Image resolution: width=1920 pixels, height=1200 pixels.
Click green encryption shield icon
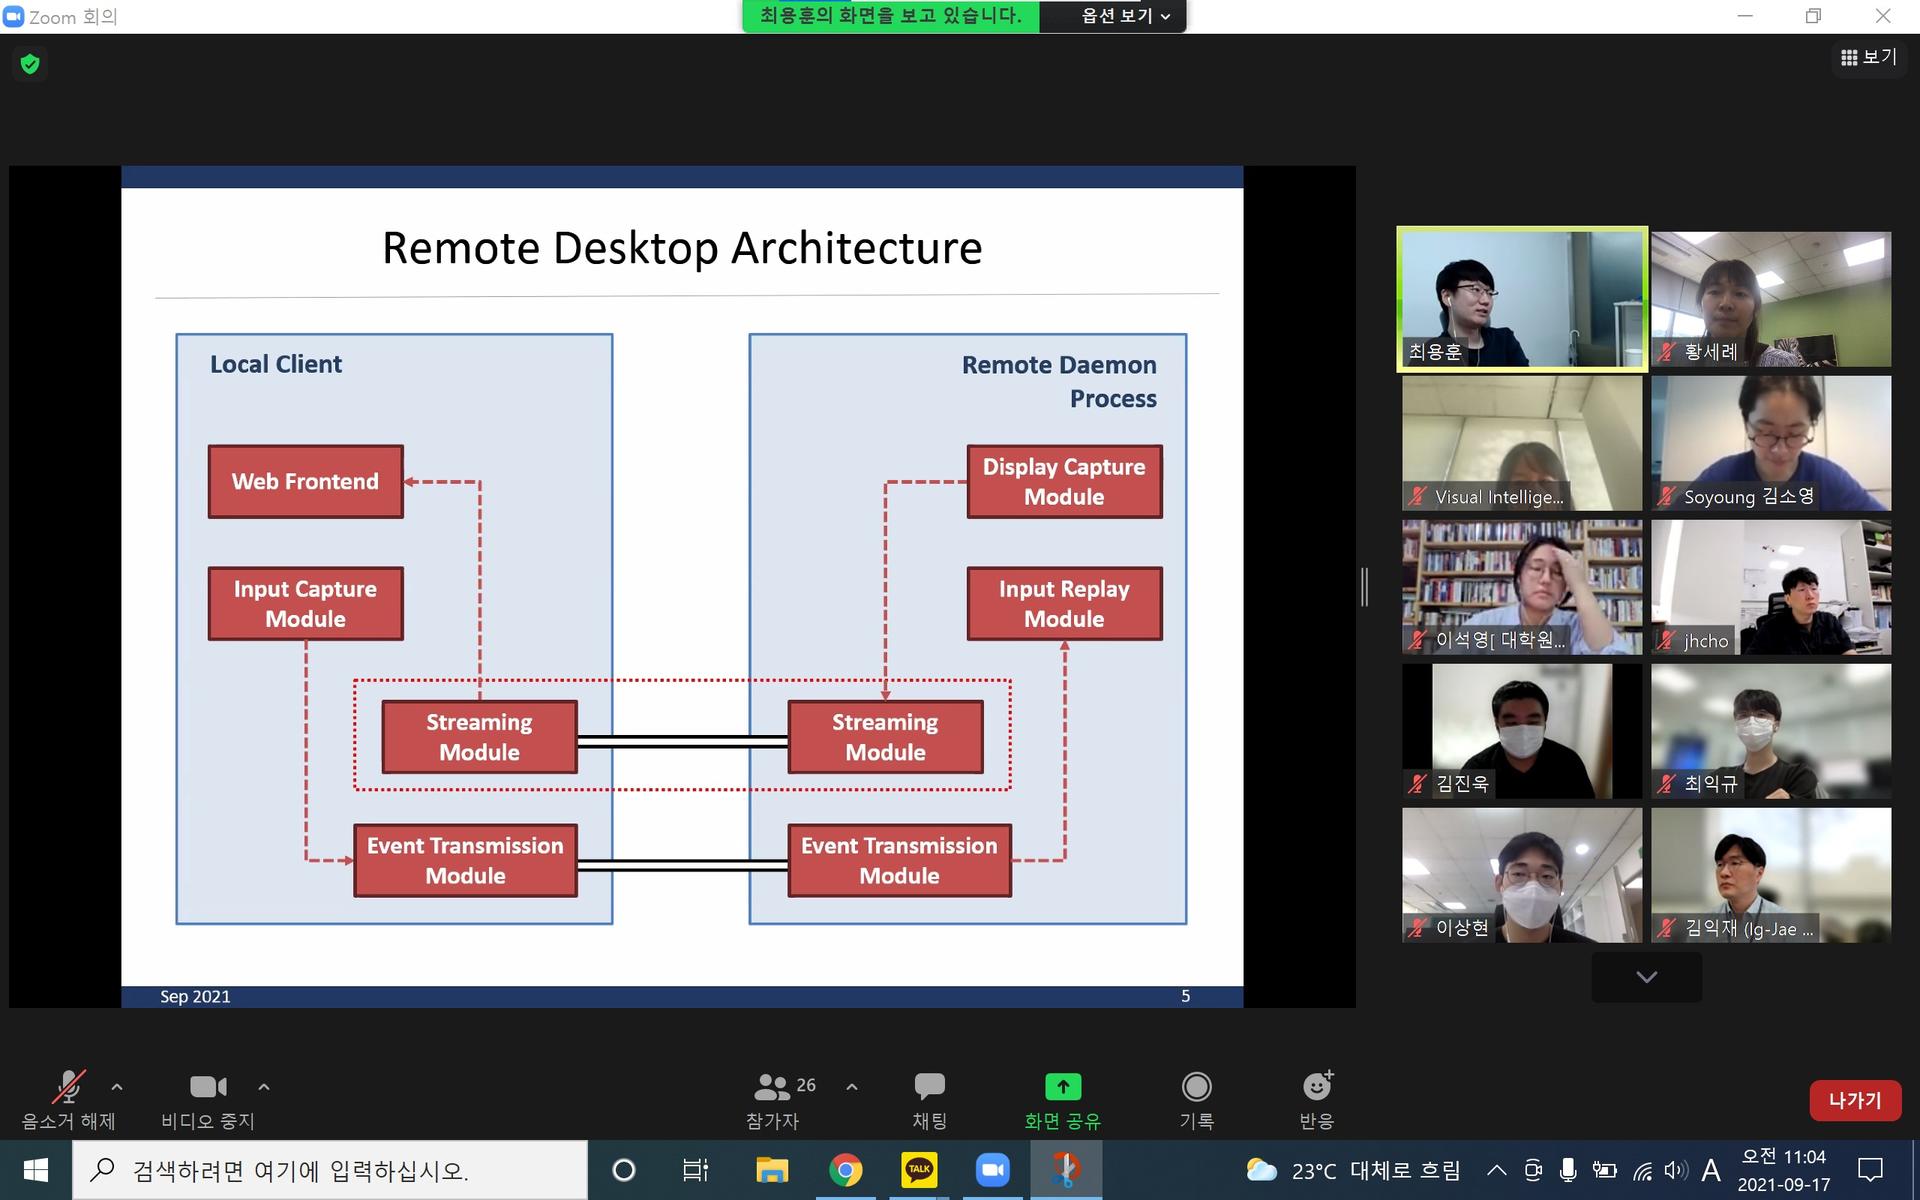(30, 64)
